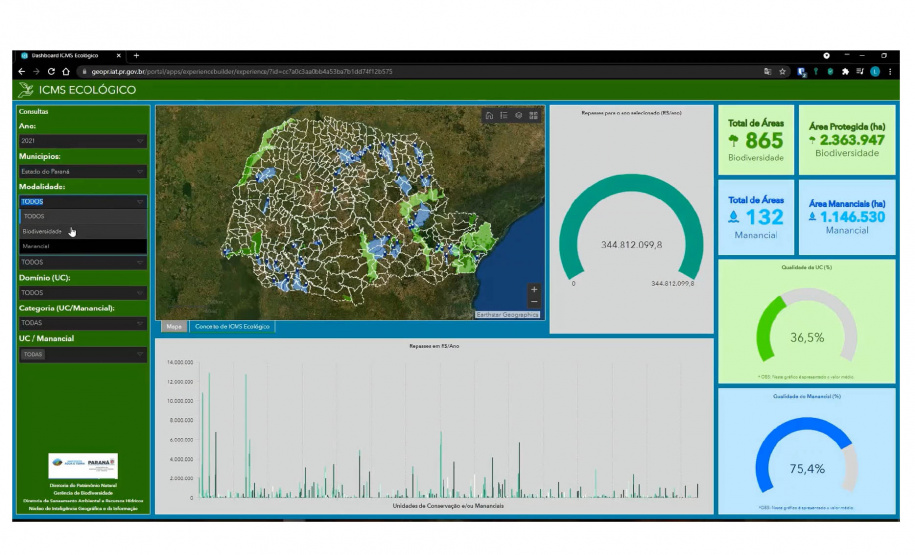Reload the page in browser

tap(51, 72)
